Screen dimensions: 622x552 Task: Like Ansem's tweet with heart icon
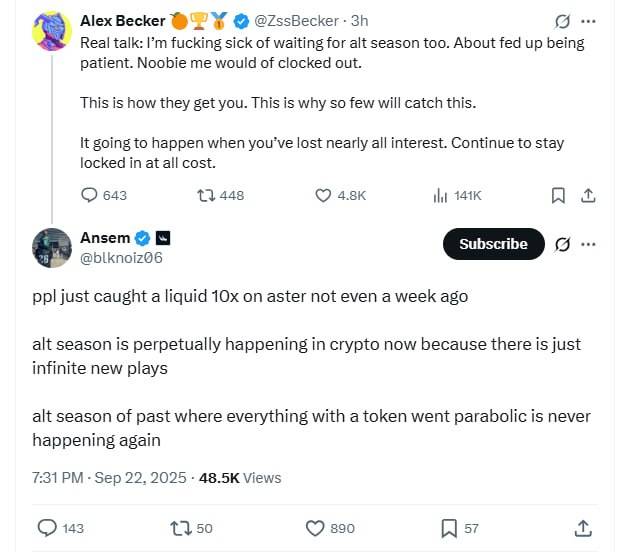click(315, 527)
